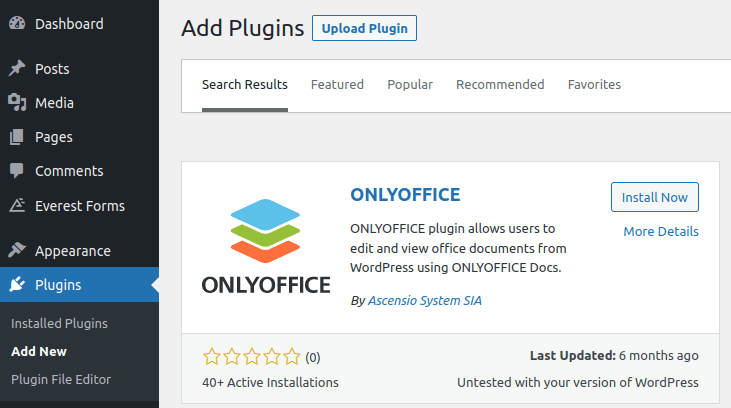
Task: Click the Comments bubble icon
Action: coord(17,171)
